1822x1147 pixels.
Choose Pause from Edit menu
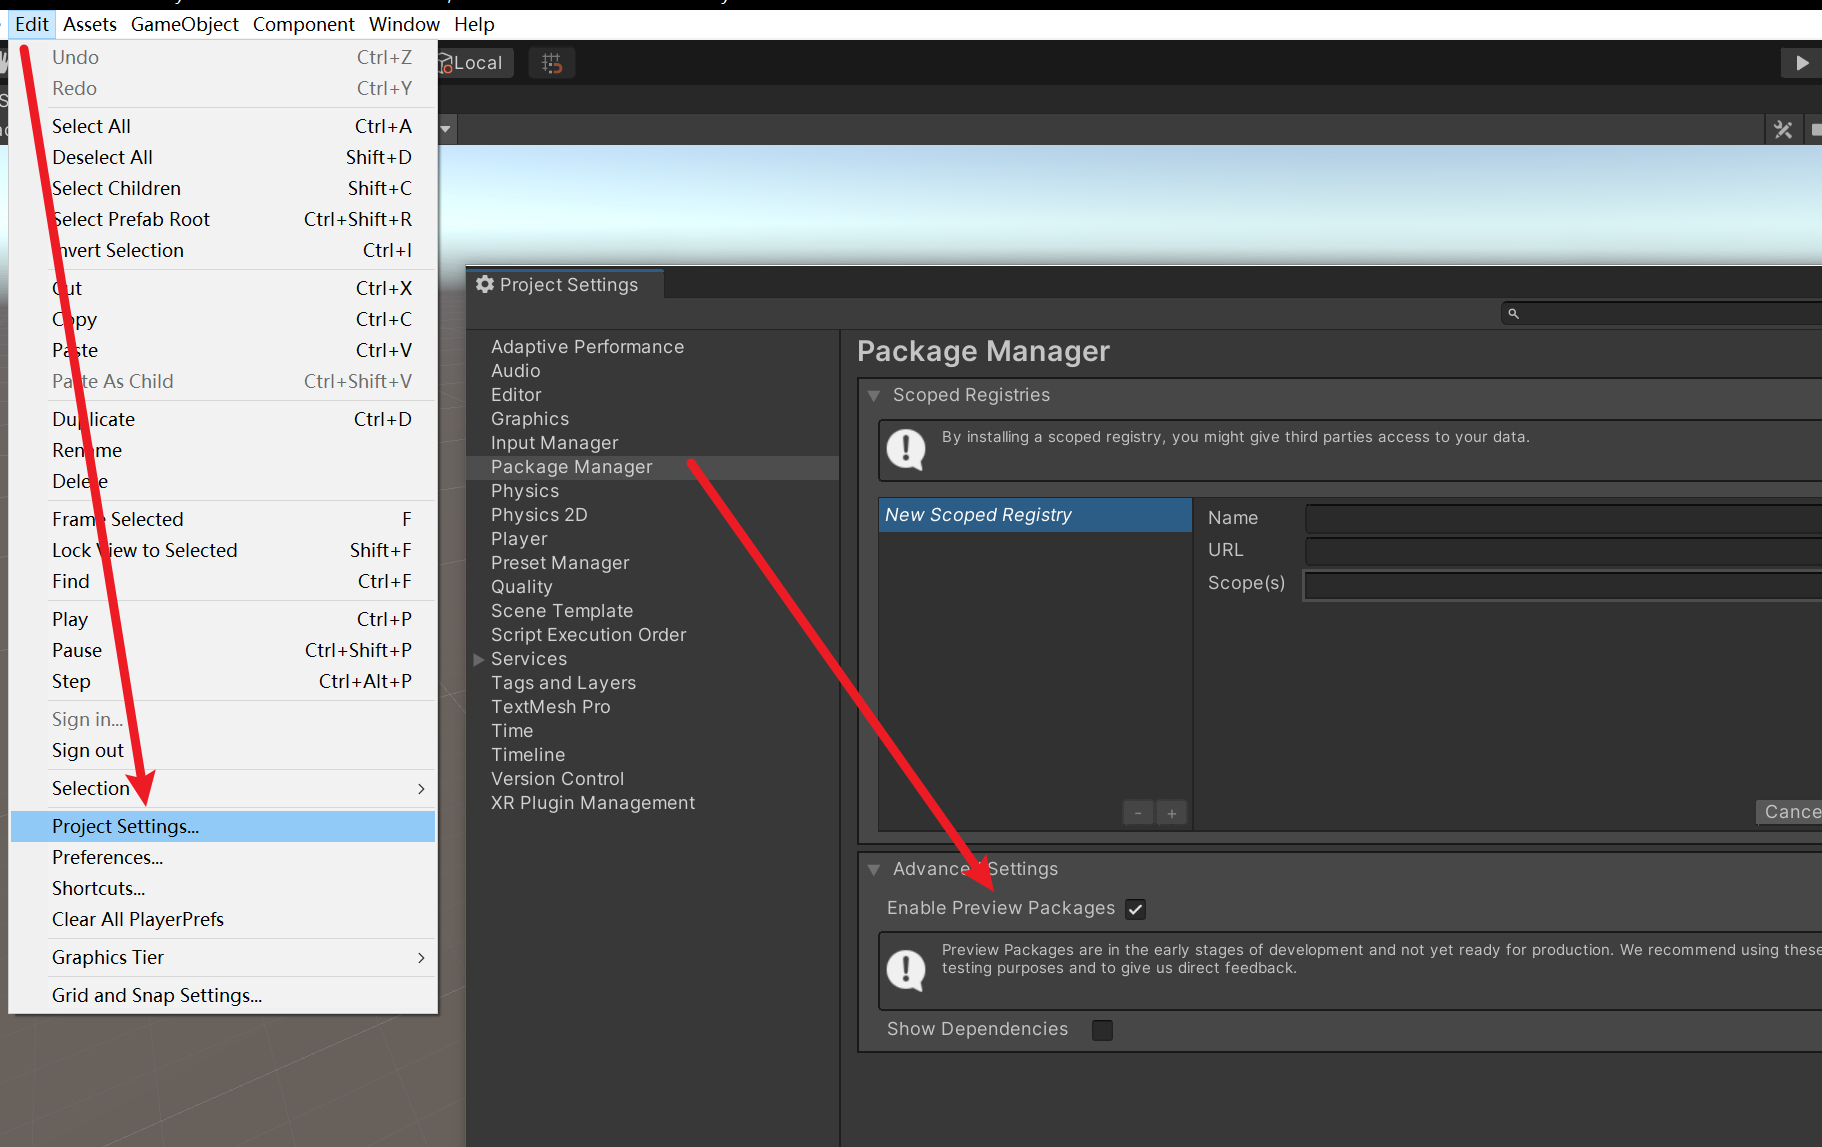tap(223, 651)
